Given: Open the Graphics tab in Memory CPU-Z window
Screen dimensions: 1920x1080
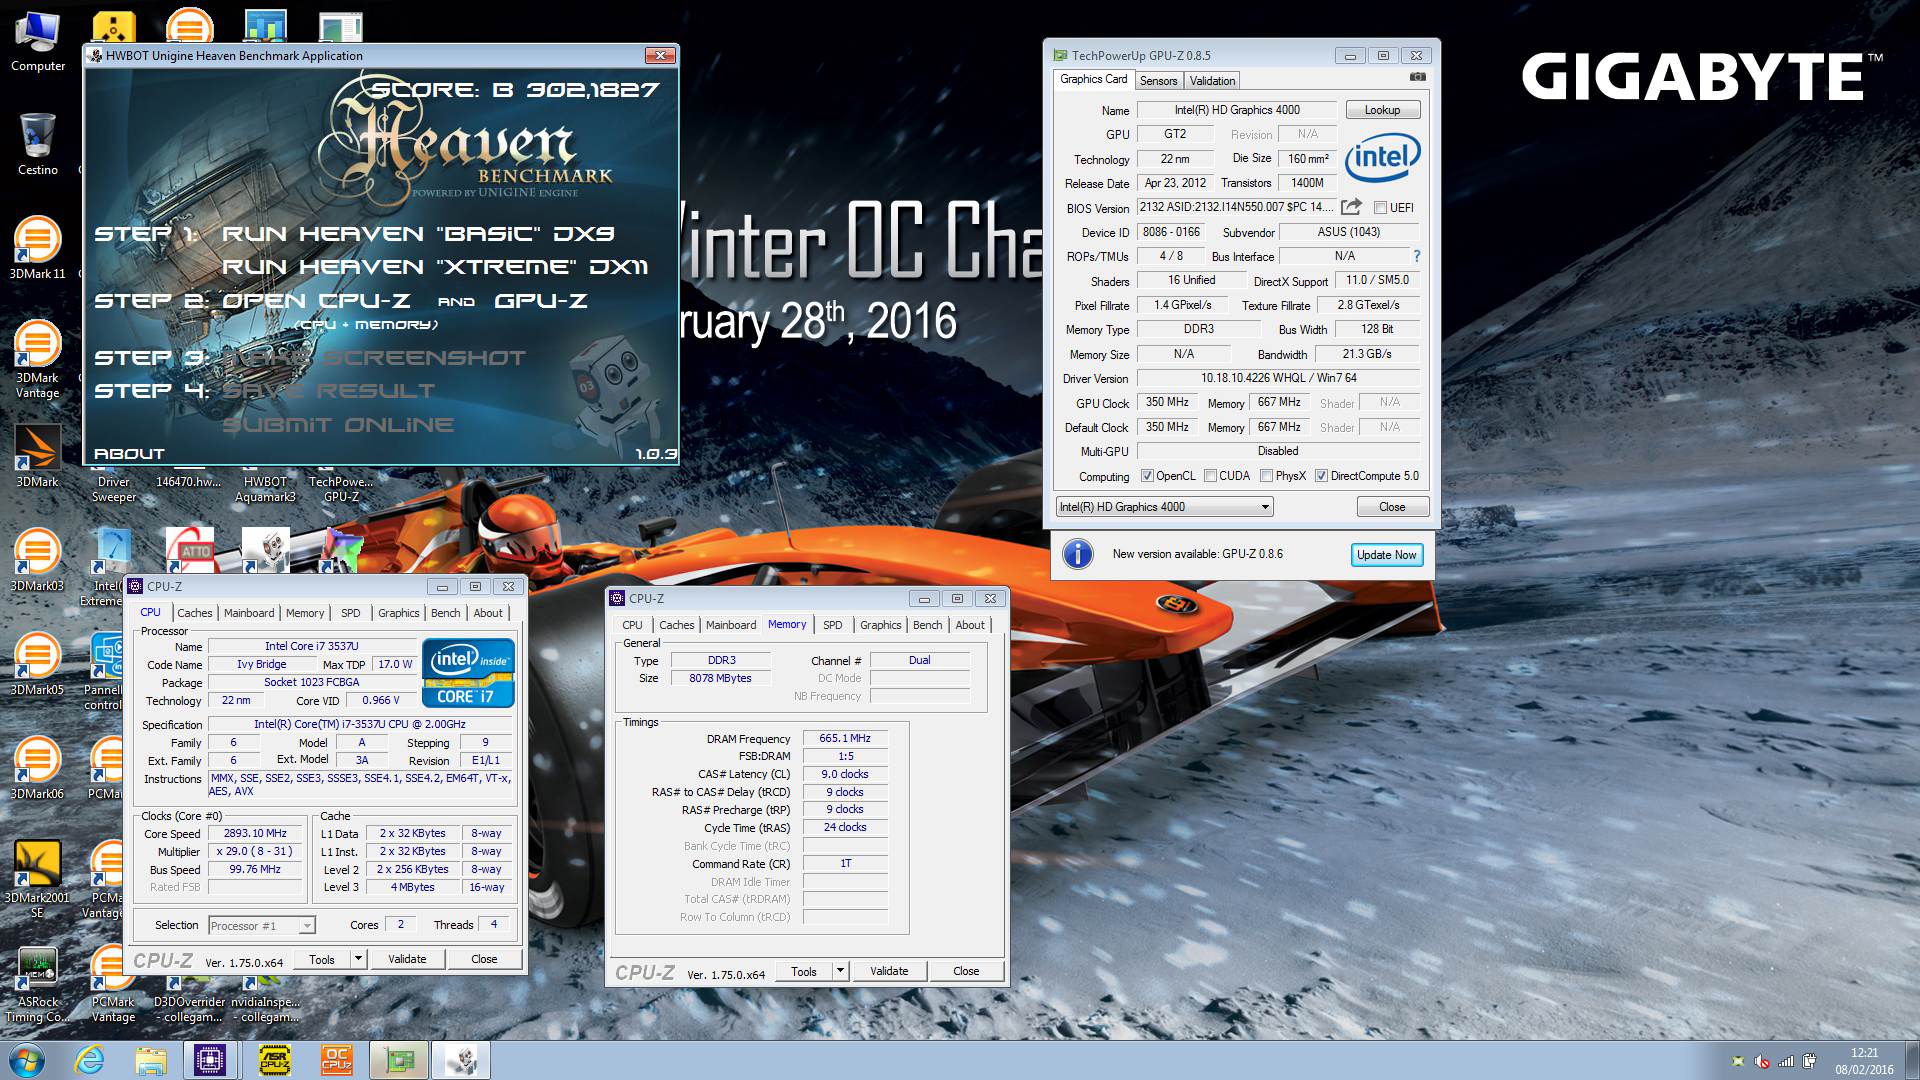Looking at the screenshot, I should pos(880,625).
